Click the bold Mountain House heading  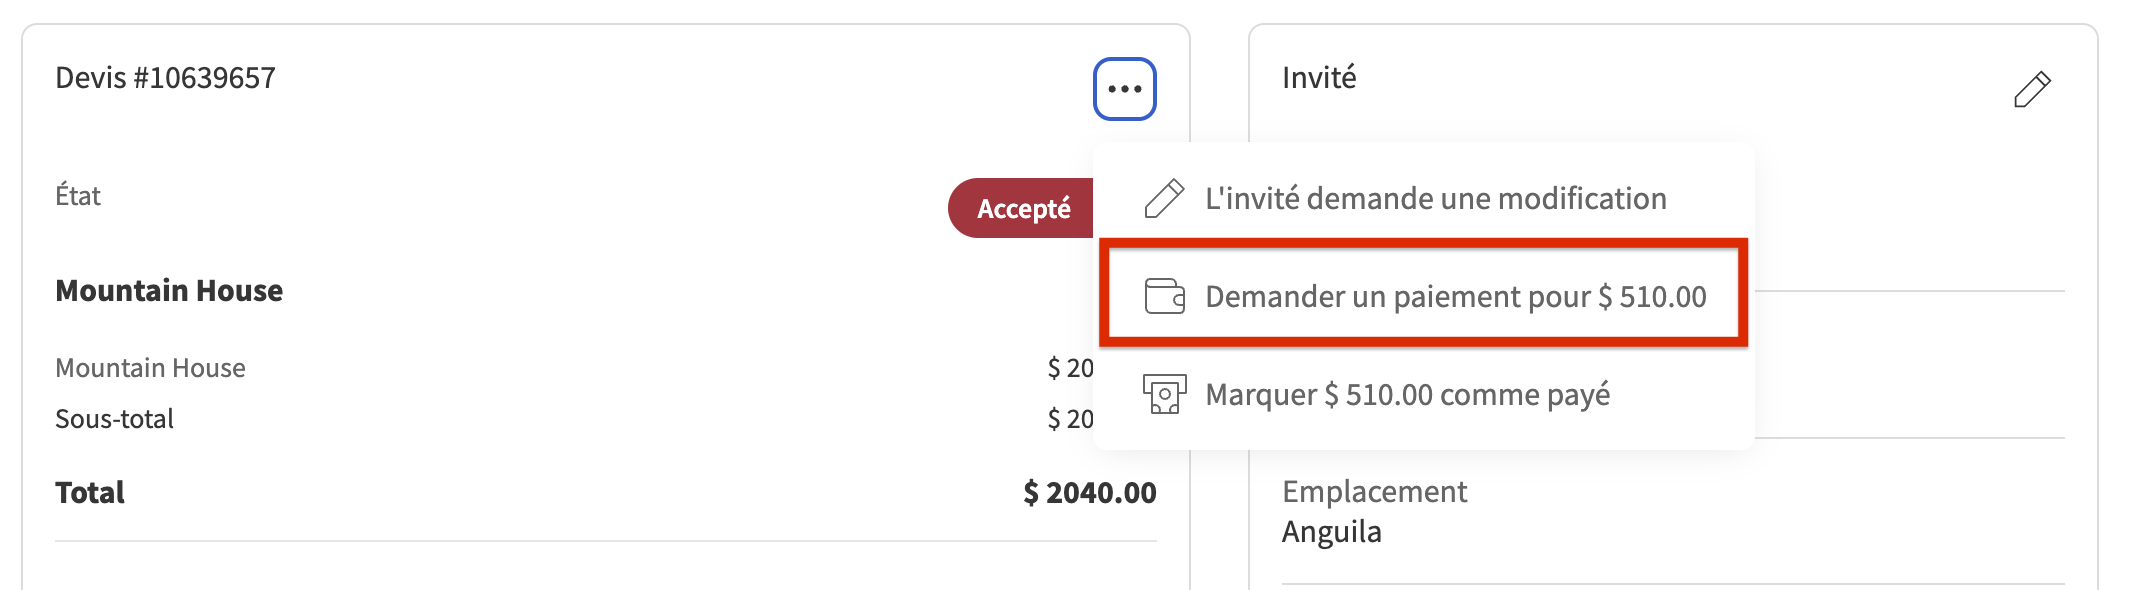coord(169,290)
